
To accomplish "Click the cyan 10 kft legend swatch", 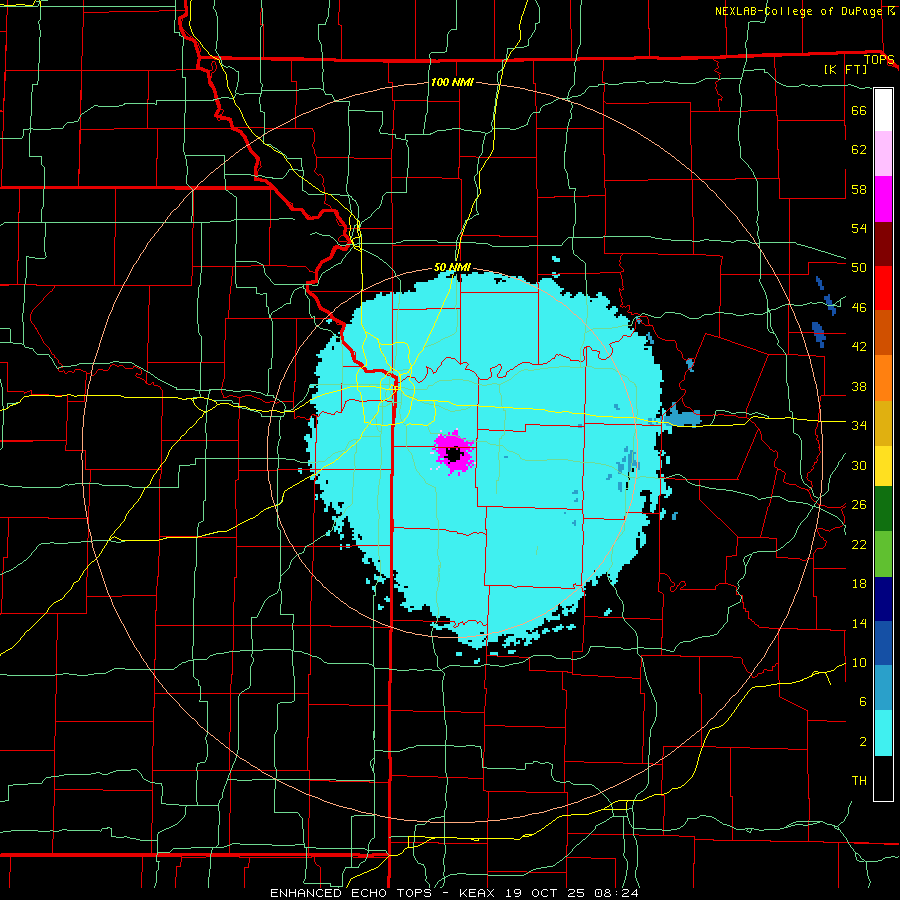I will (x=883, y=733).
